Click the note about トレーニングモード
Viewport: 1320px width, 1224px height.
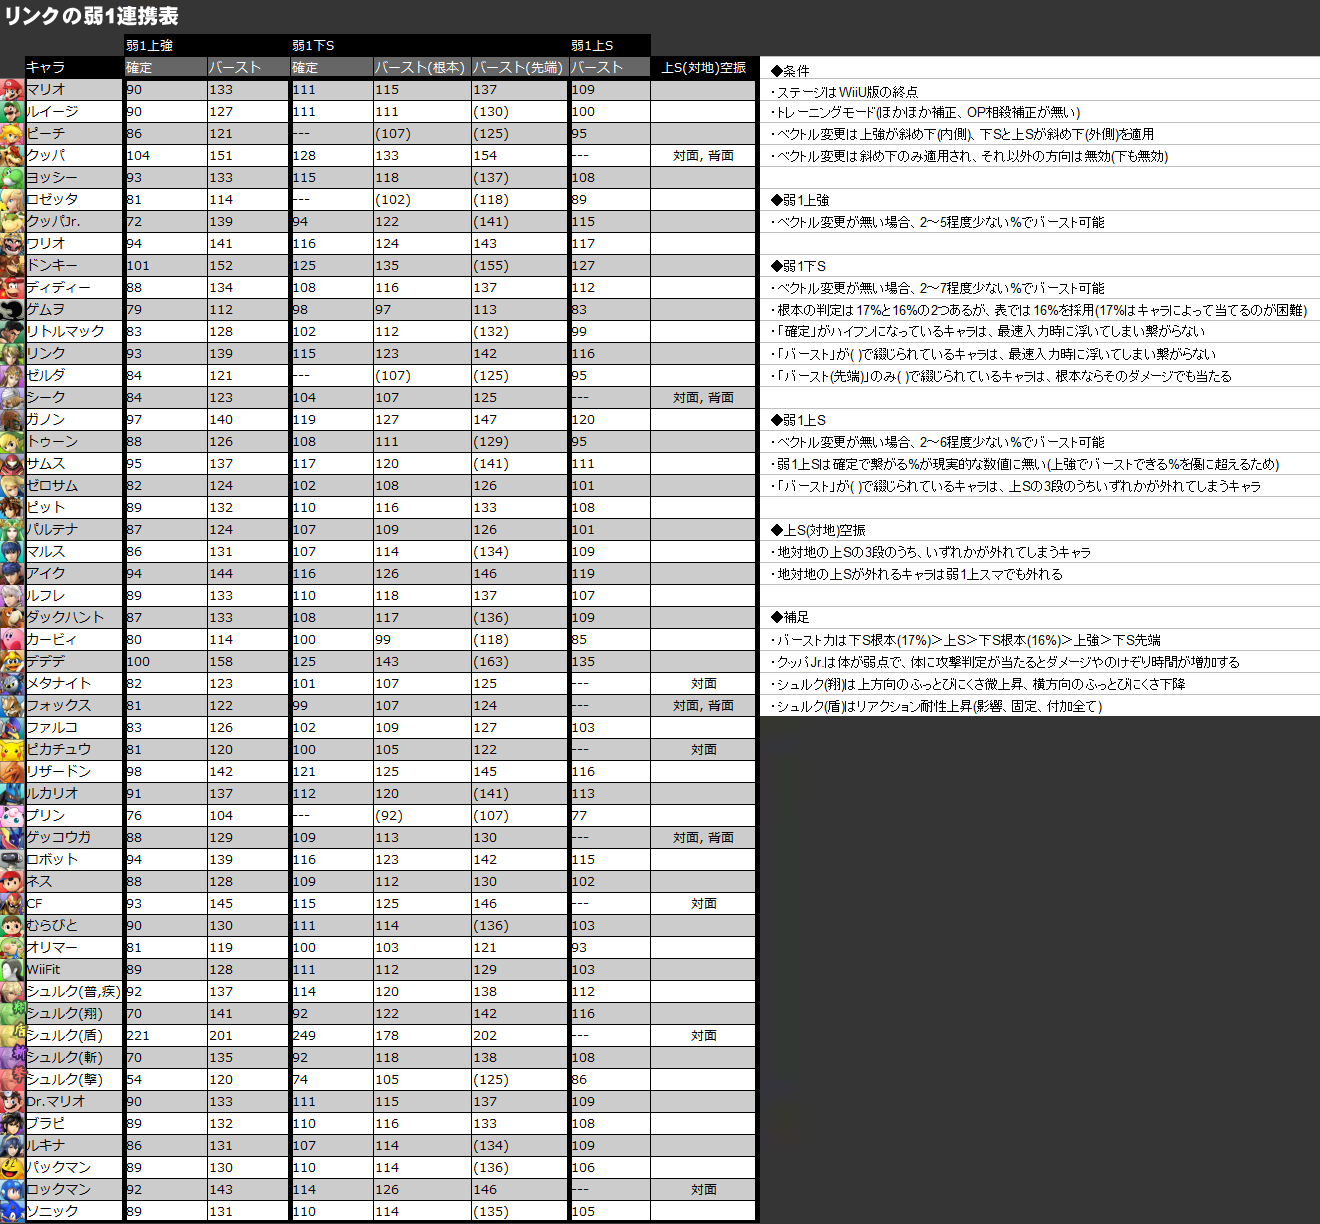(925, 112)
